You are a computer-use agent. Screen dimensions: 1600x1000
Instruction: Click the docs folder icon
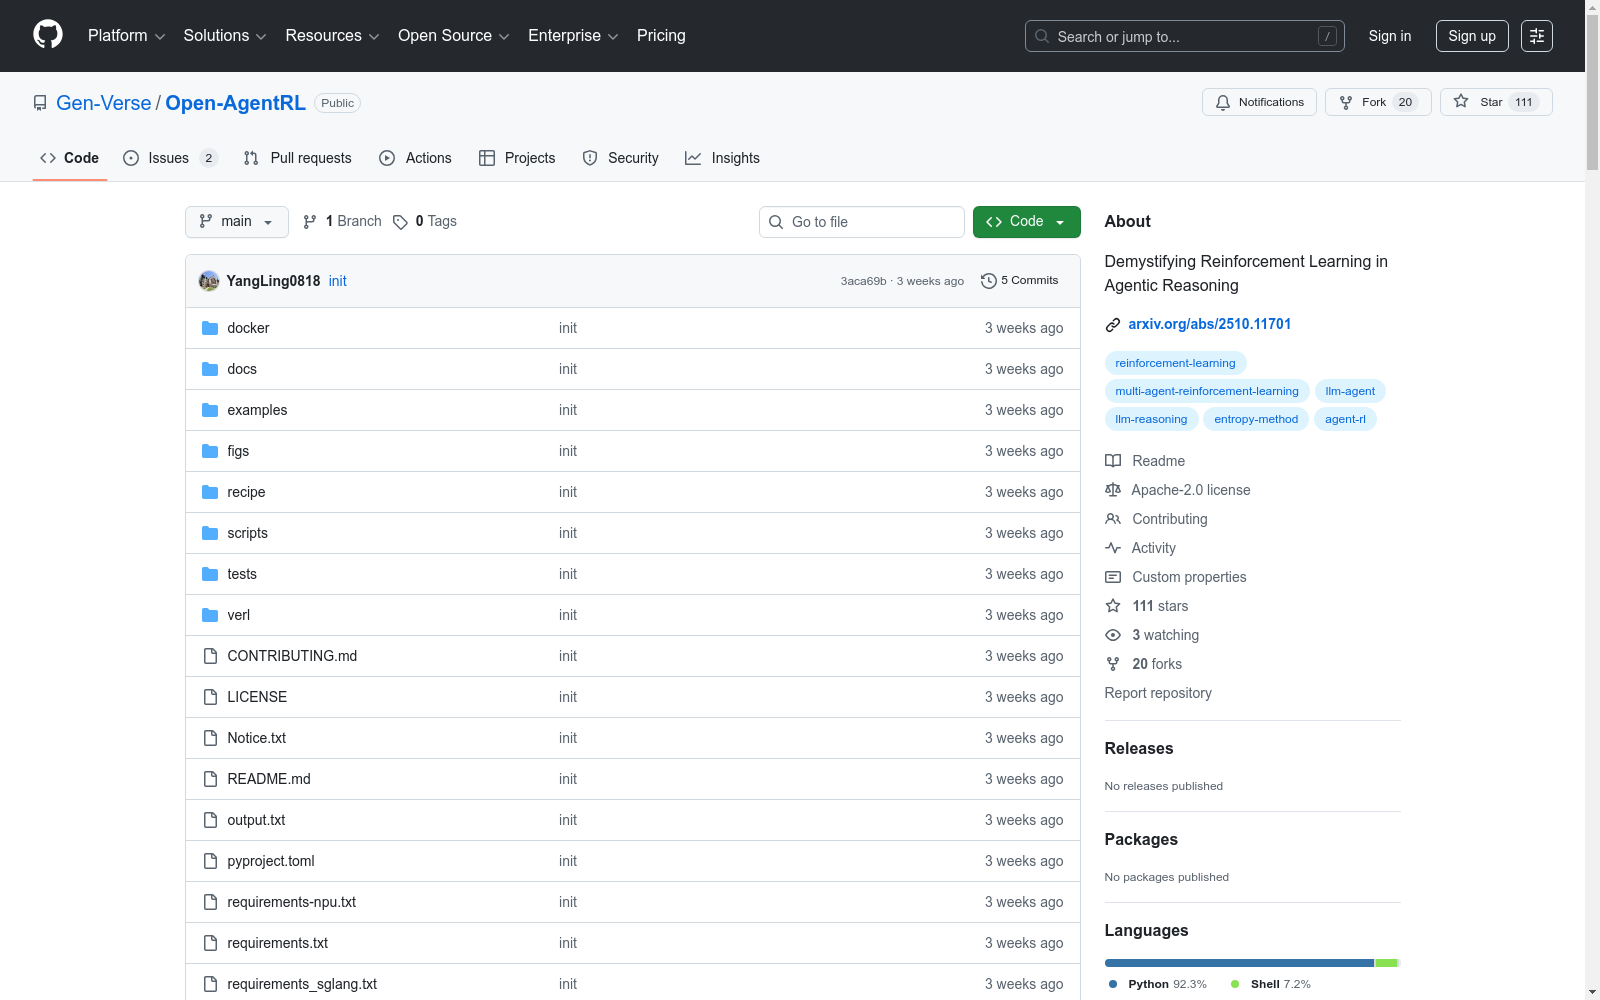(x=210, y=369)
